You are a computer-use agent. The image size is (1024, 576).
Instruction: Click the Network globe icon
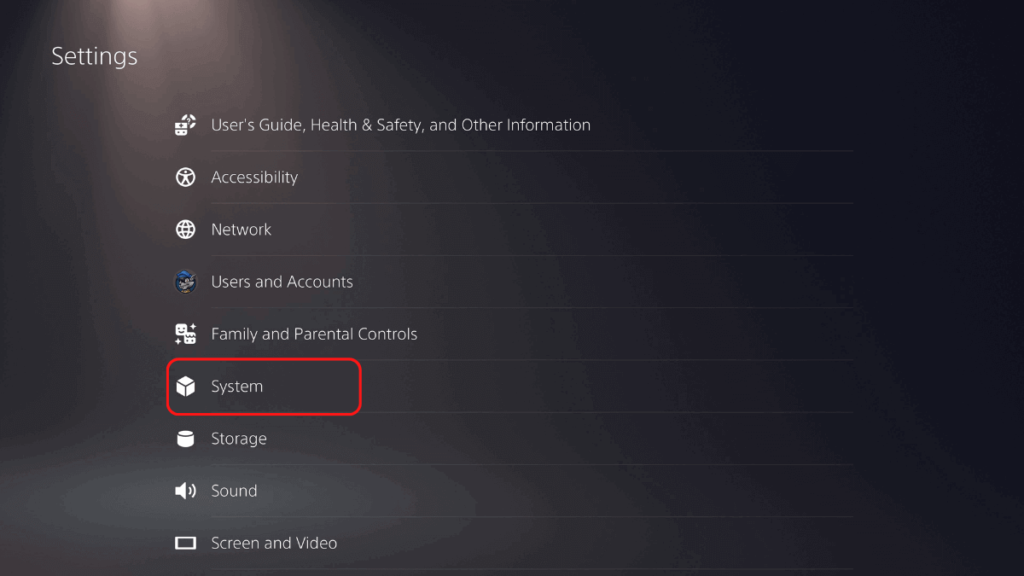(x=185, y=229)
